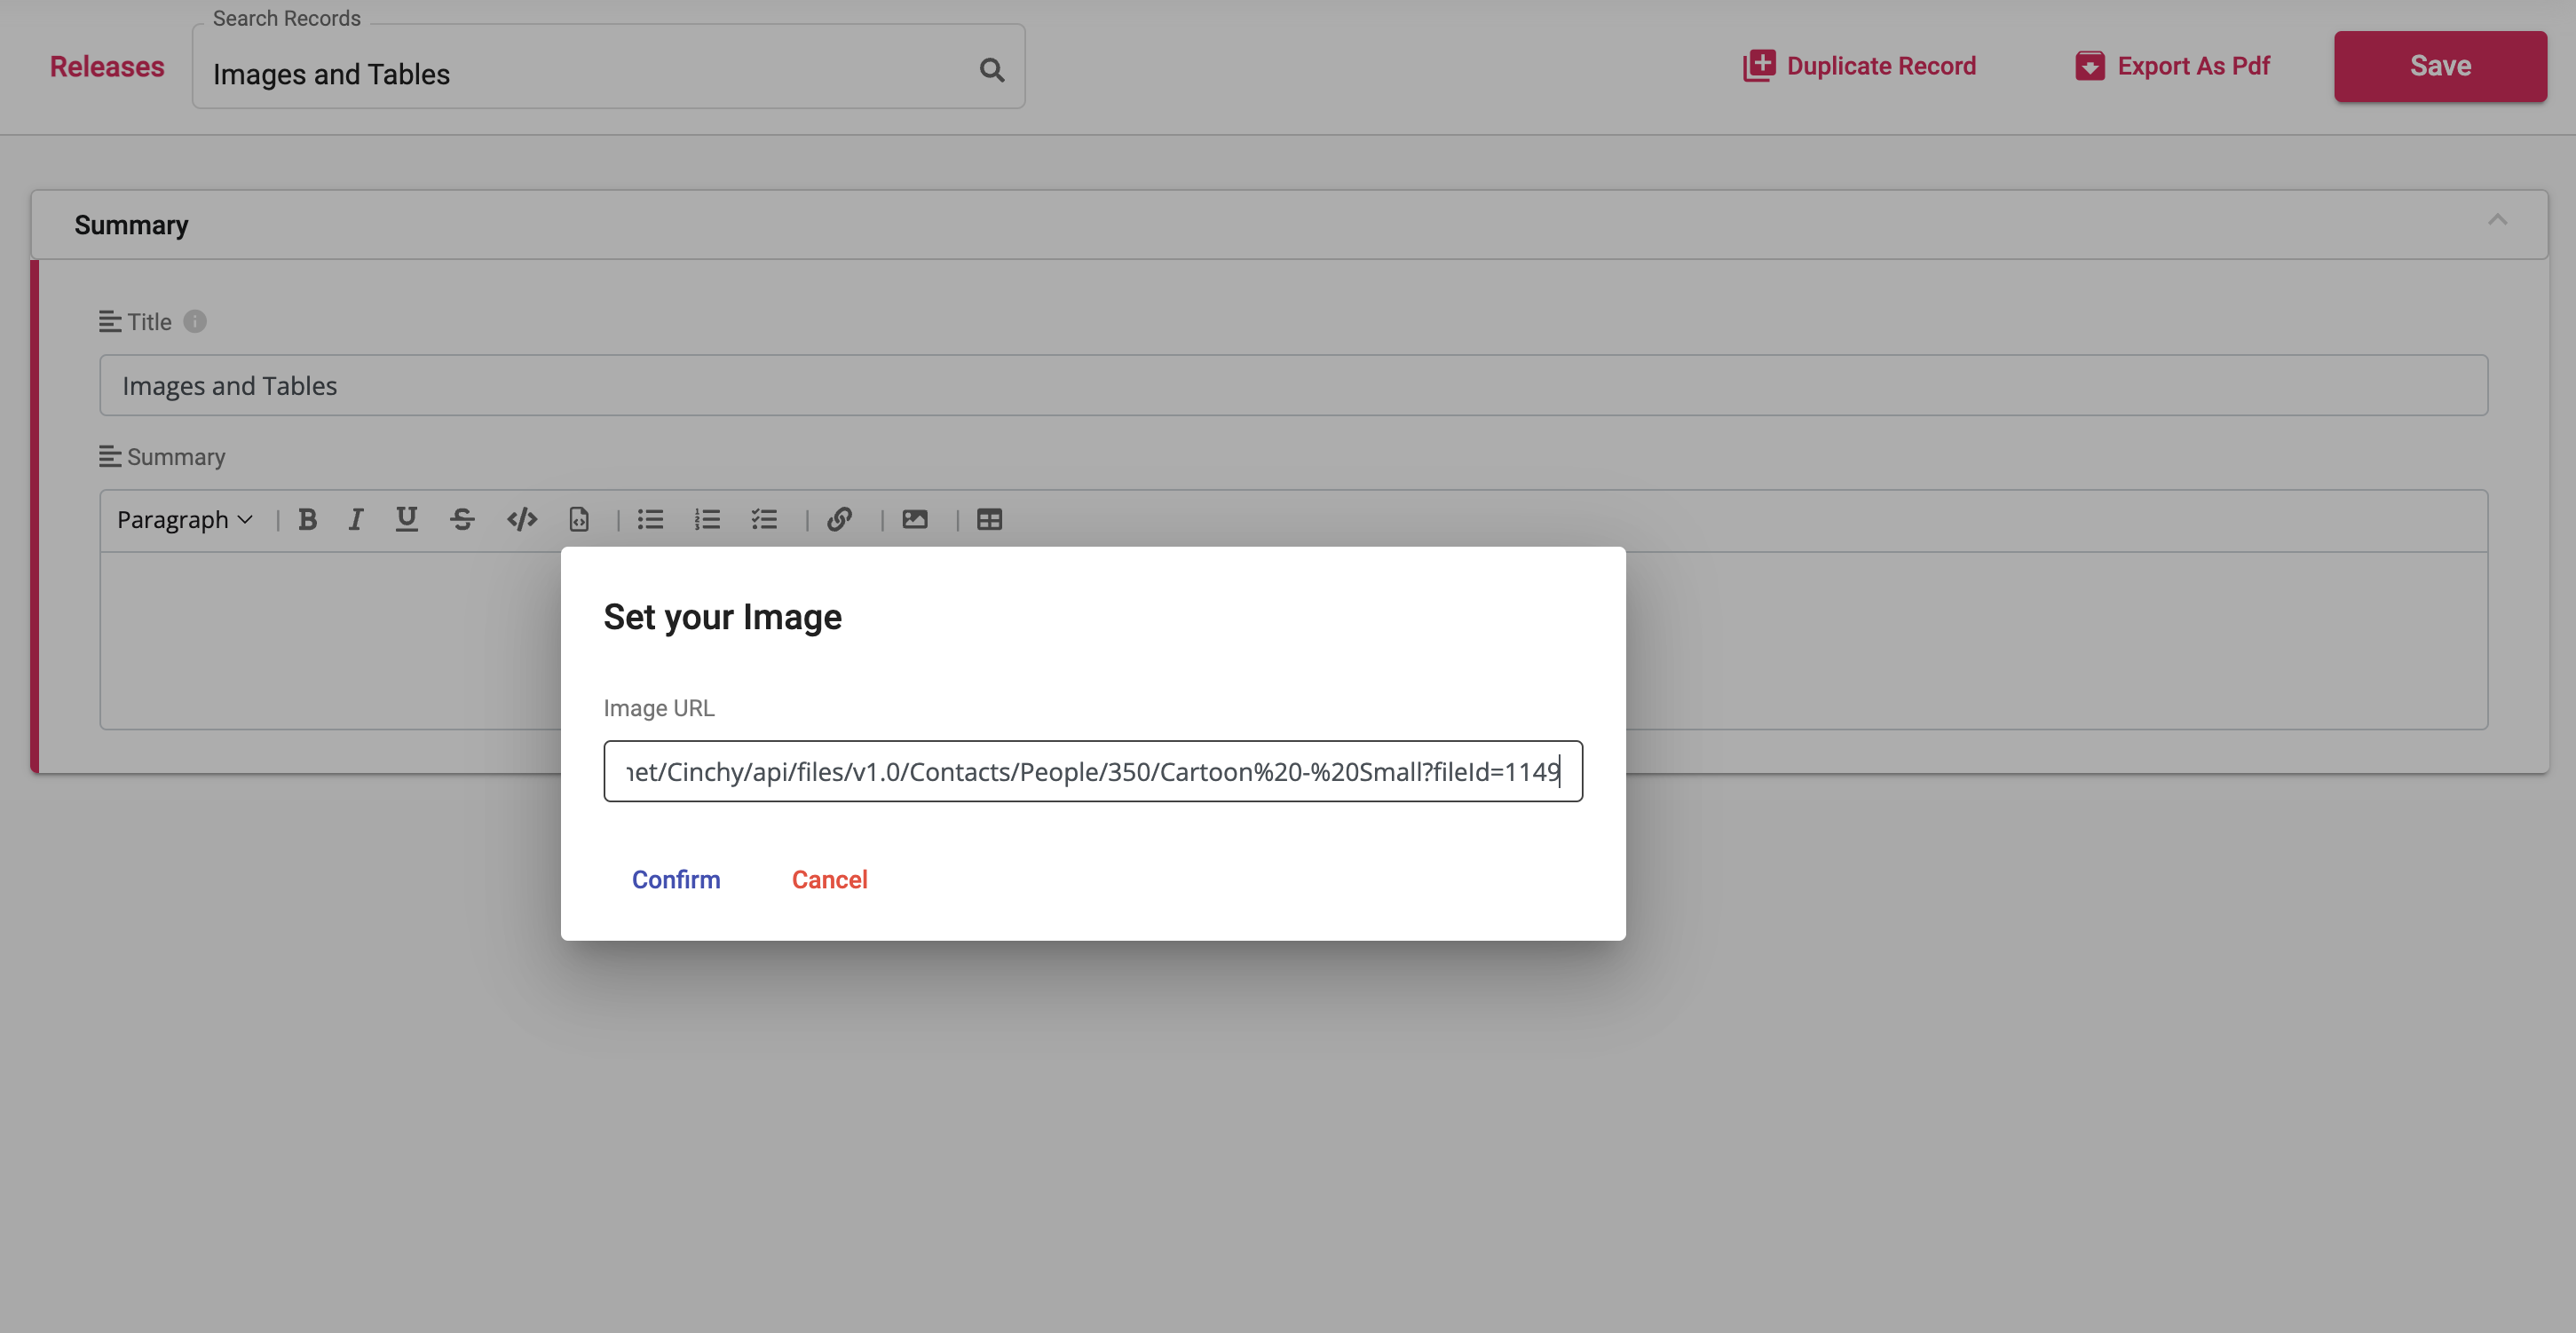Image resolution: width=2576 pixels, height=1333 pixels.
Task: Click the Code block icon
Action: click(576, 518)
